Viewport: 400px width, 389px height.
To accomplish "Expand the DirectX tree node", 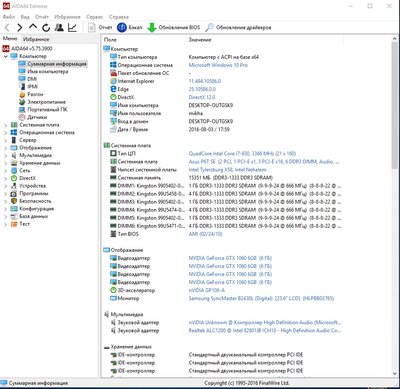I will tap(6, 178).
